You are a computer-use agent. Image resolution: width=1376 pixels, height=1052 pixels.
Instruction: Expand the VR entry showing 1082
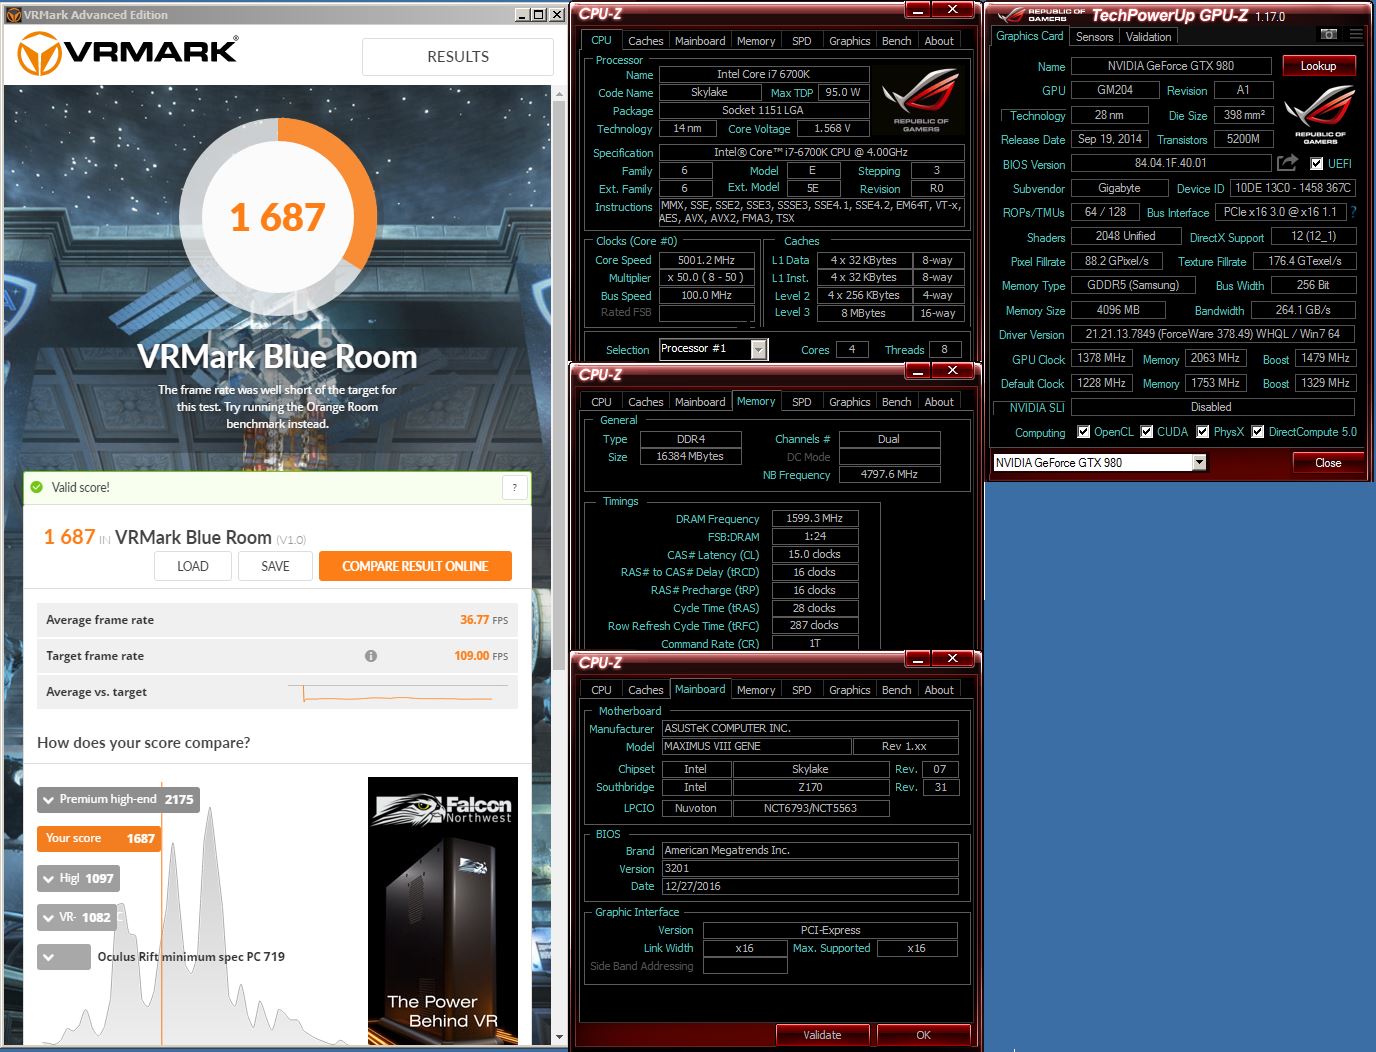click(77, 917)
